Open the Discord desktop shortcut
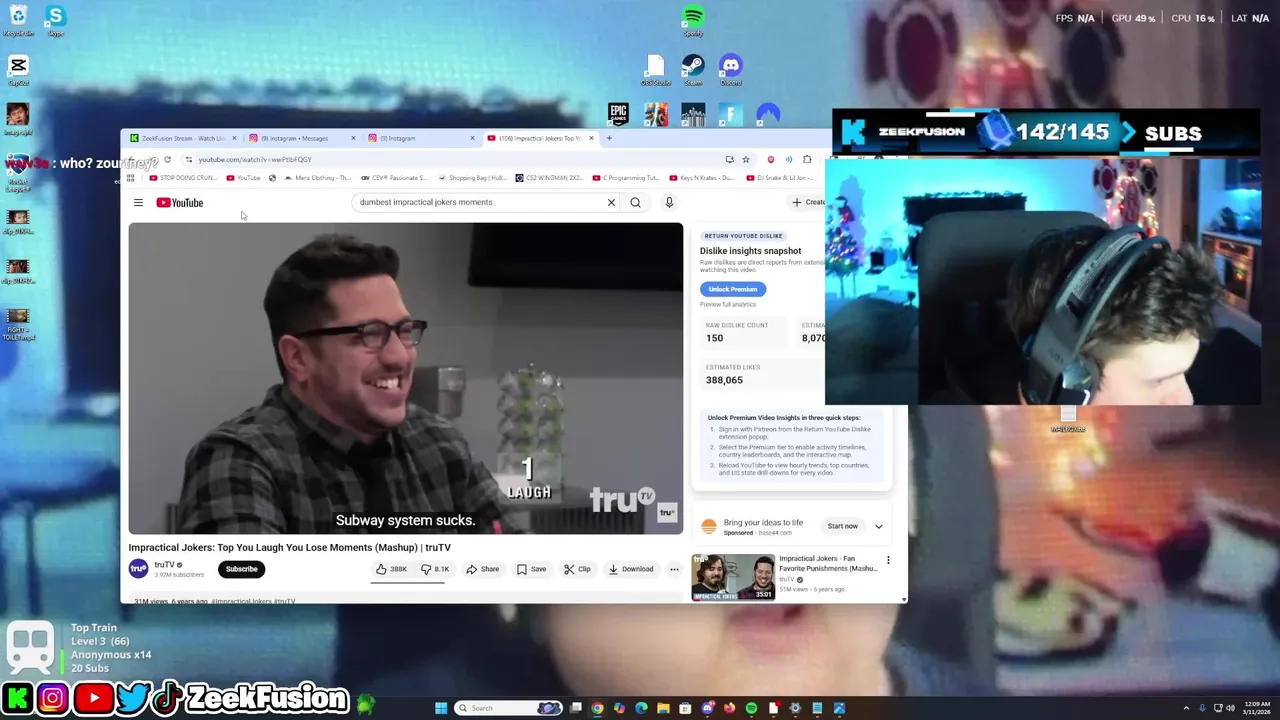This screenshot has height=720, width=1280. pos(731,69)
